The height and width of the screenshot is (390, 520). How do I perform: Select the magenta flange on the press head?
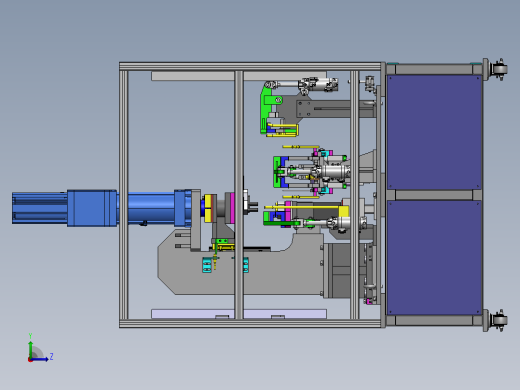click(232, 208)
